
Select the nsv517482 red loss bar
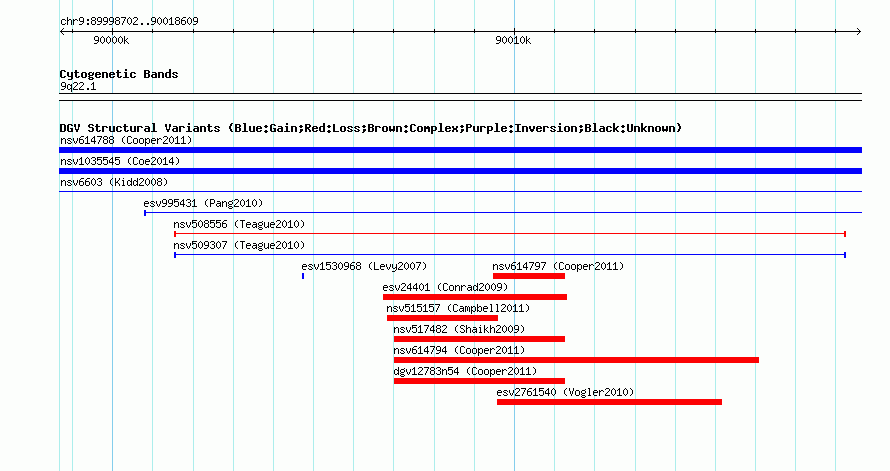[480, 339]
